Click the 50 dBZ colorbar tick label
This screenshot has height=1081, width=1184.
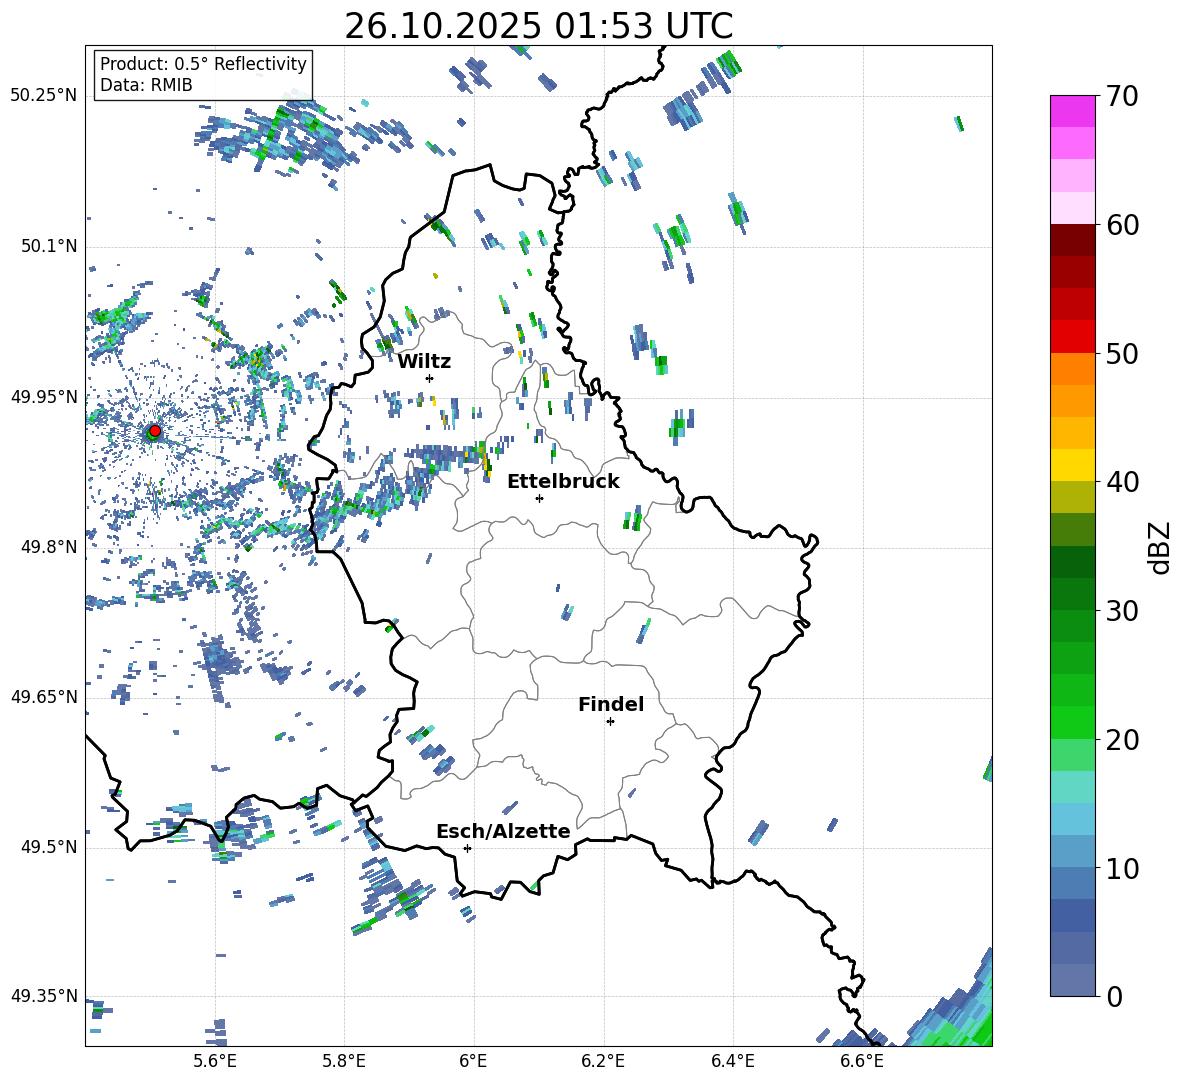pos(1122,354)
